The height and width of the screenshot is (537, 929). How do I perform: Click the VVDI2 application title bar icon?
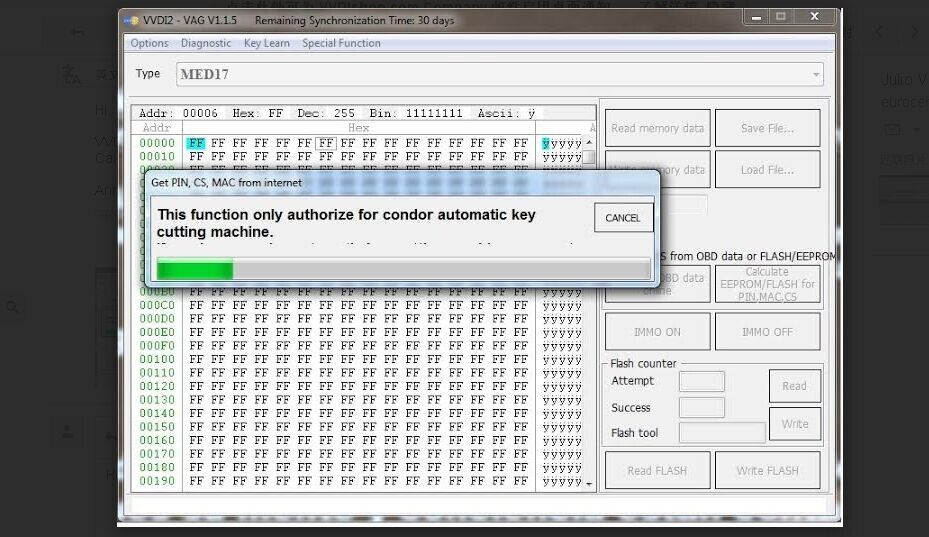131,21
